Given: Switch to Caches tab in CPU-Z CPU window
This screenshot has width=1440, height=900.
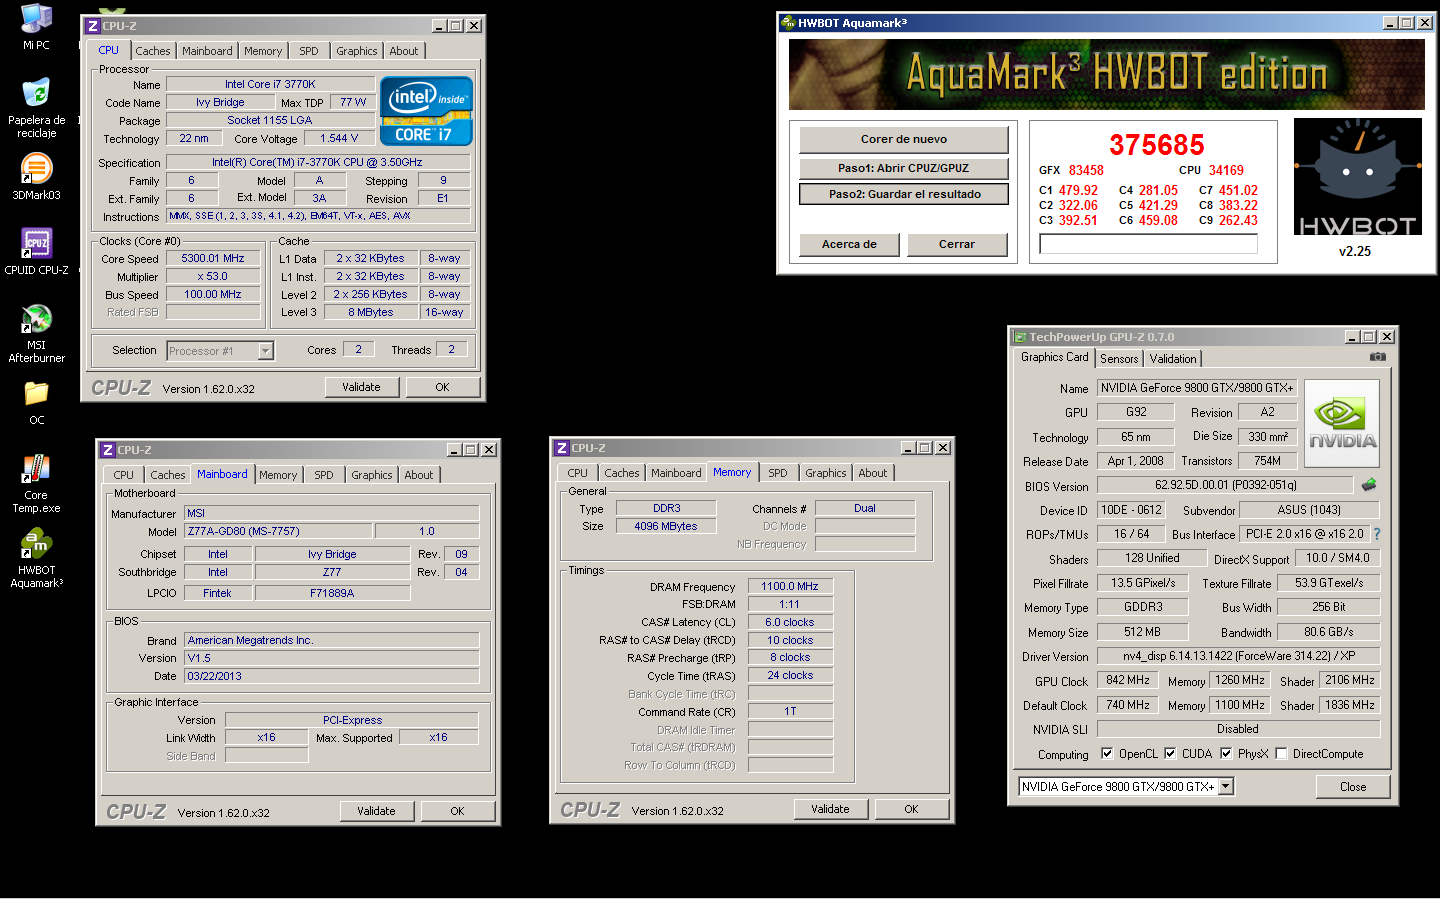Looking at the screenshot, I should pyautogui.click(x=153, y=51).
